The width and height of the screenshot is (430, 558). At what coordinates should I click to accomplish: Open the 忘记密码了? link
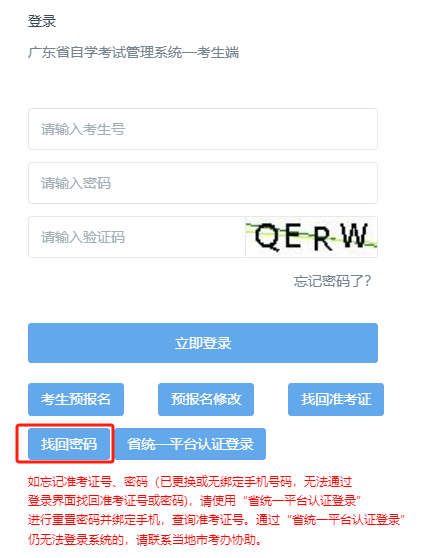click(x=332, y=281)
